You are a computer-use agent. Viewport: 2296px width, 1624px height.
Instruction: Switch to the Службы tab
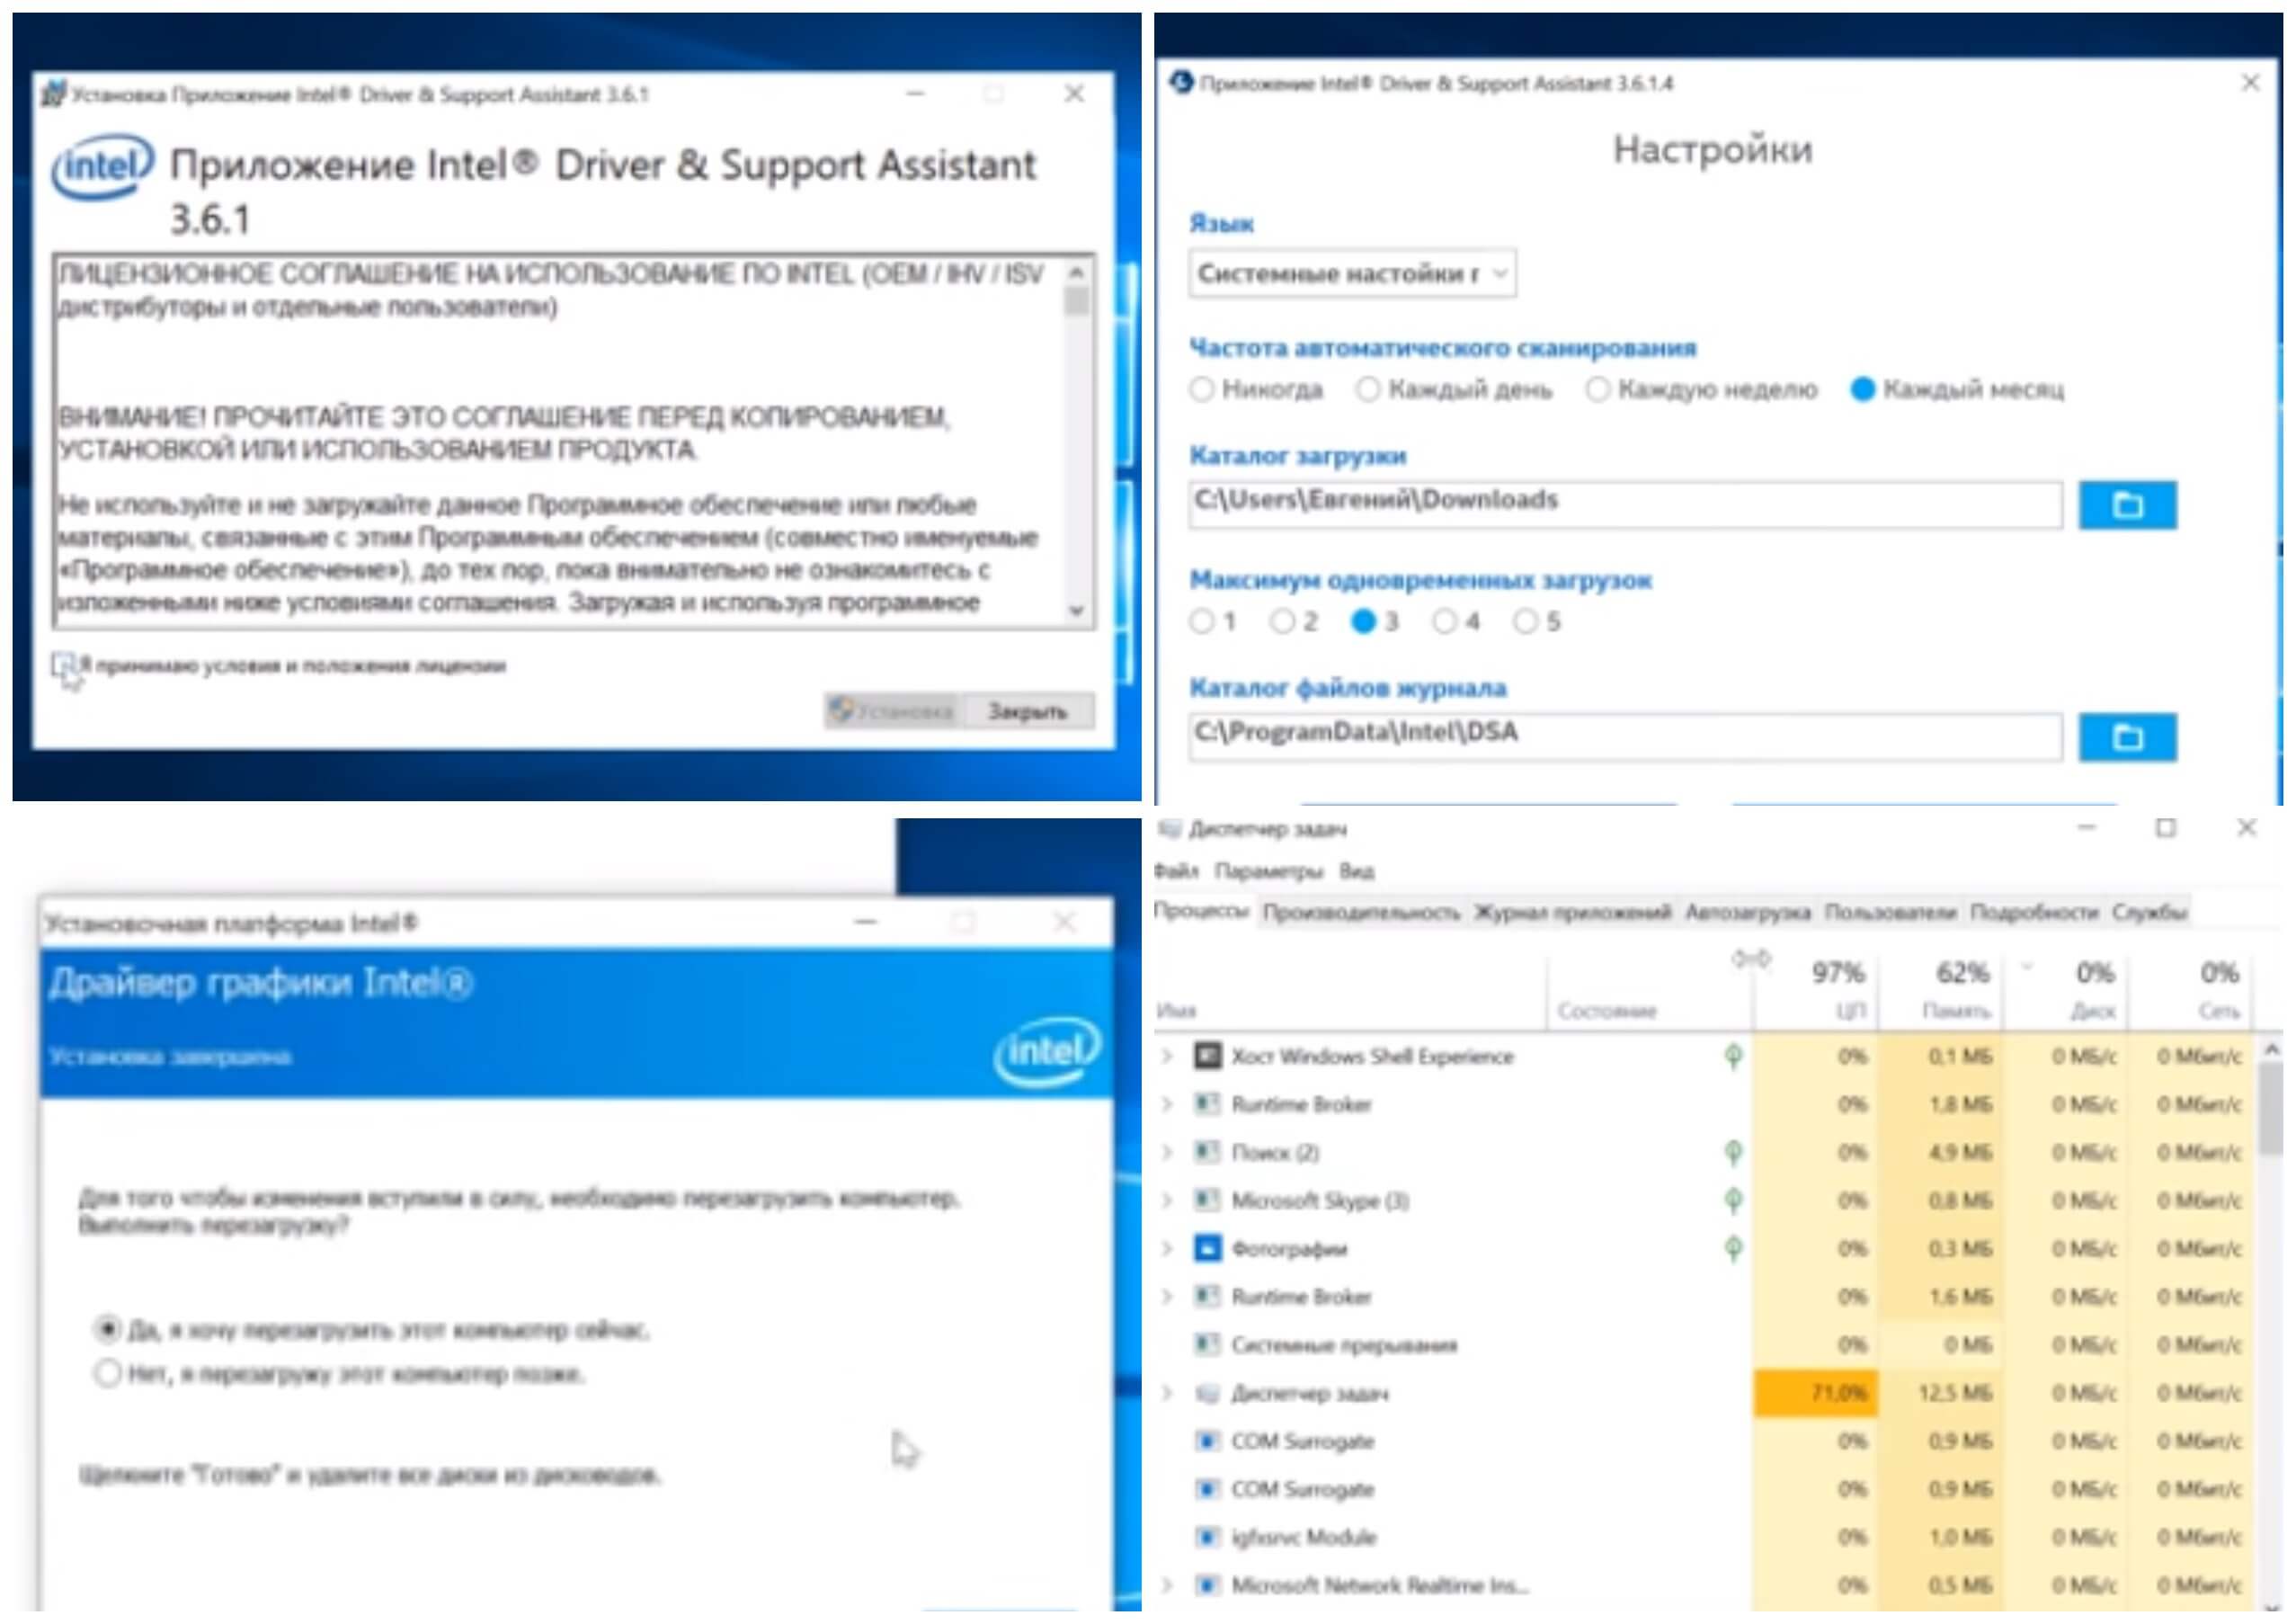(2149, 912)
